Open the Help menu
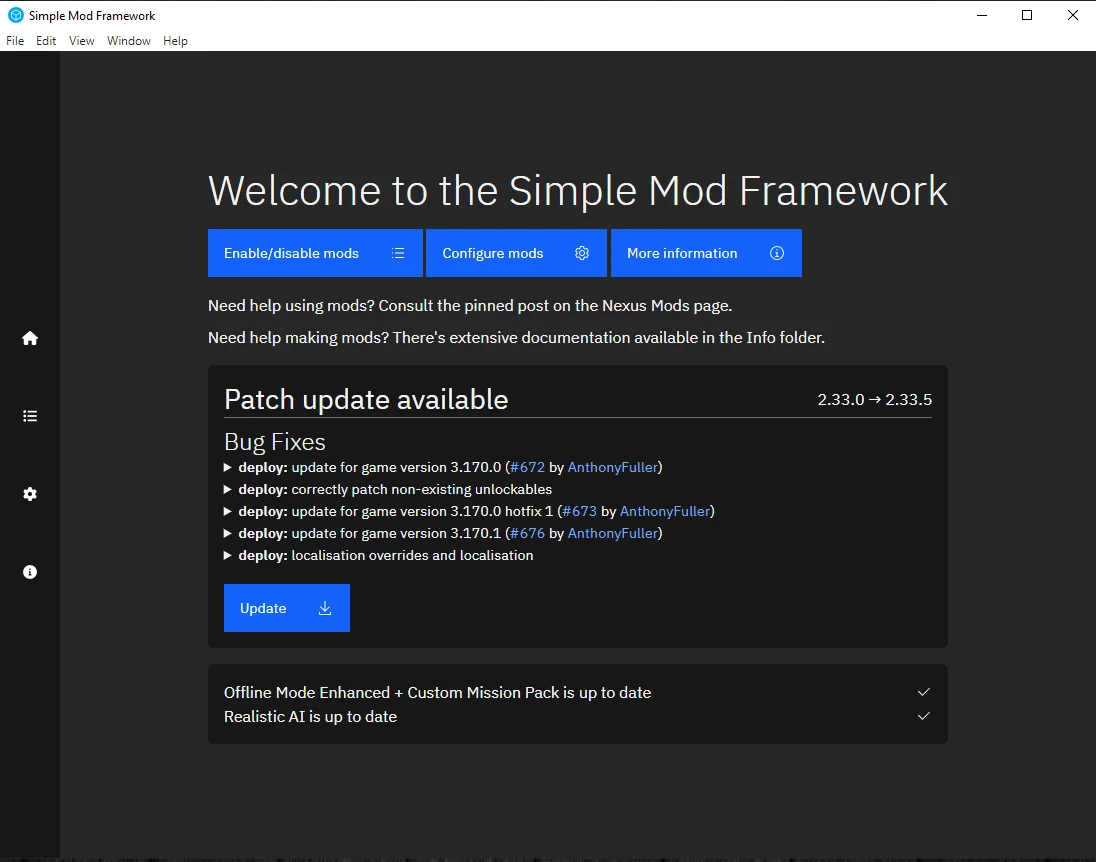The image size is (1096, 862). pyautogui.click(x=175, y=41)
